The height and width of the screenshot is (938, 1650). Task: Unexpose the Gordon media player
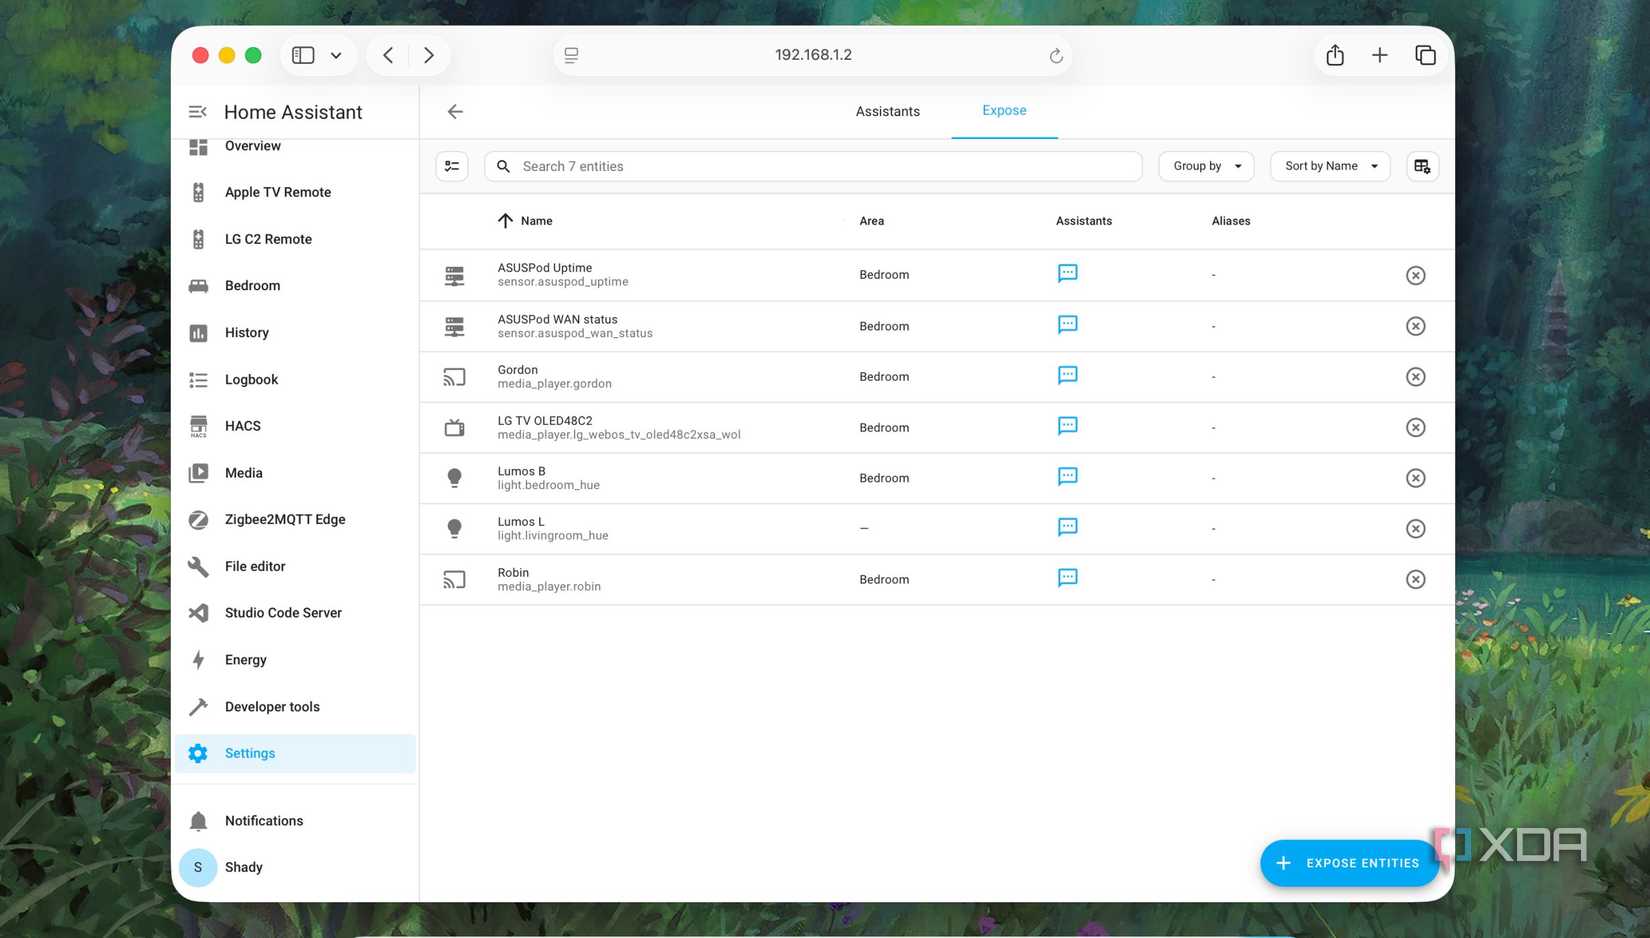click(1415, 377)
